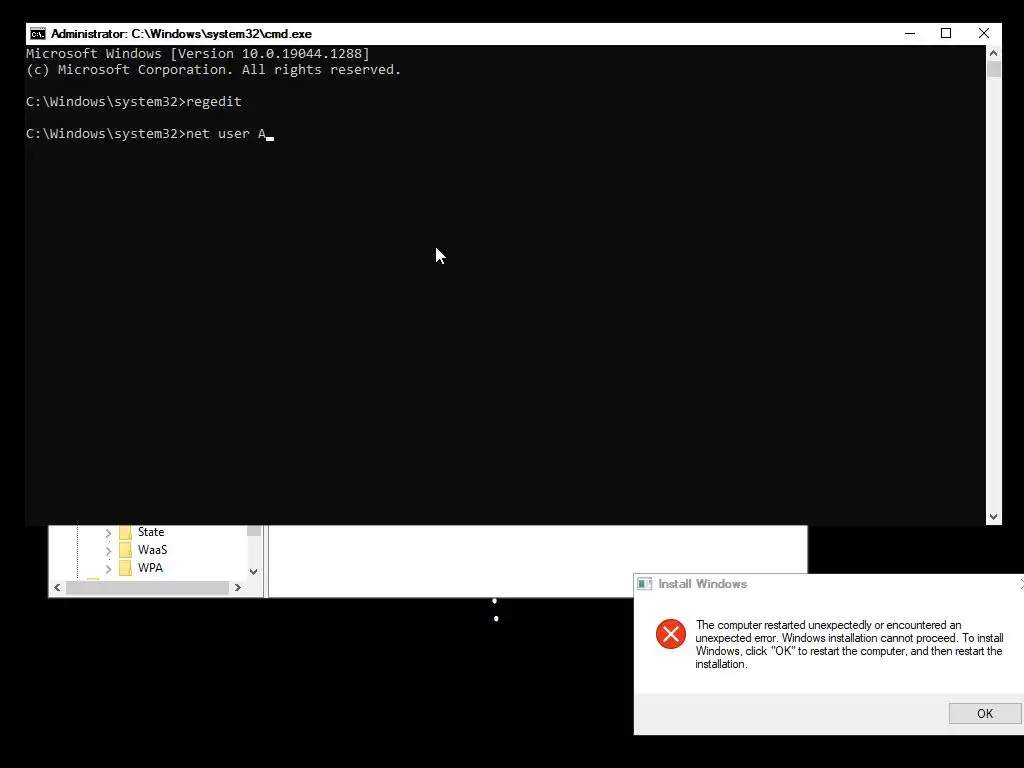Click the State folder icon
Viewport: 1024px width, 768px height.
point(125,532)
